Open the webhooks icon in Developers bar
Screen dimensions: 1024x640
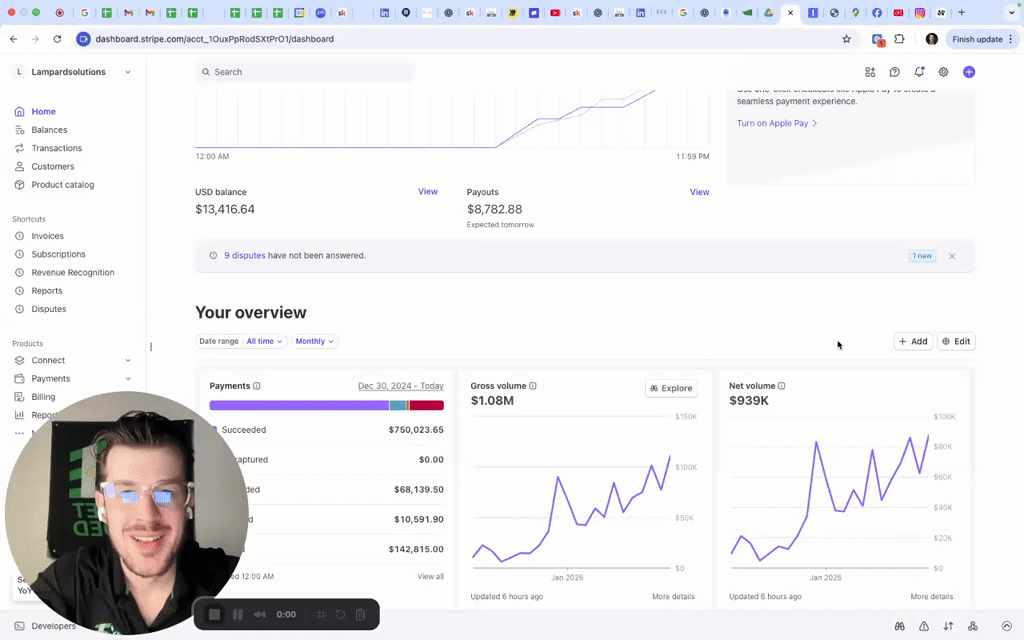click(x=972, y=626)
